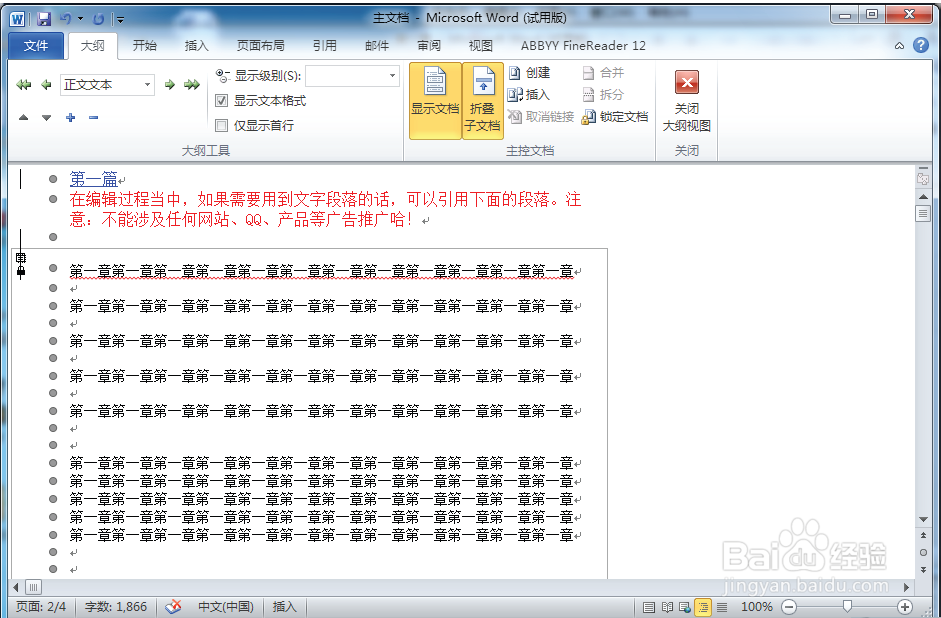Switch to Full Screen Reading view icon
941x618 pixels.
point(667,607)
